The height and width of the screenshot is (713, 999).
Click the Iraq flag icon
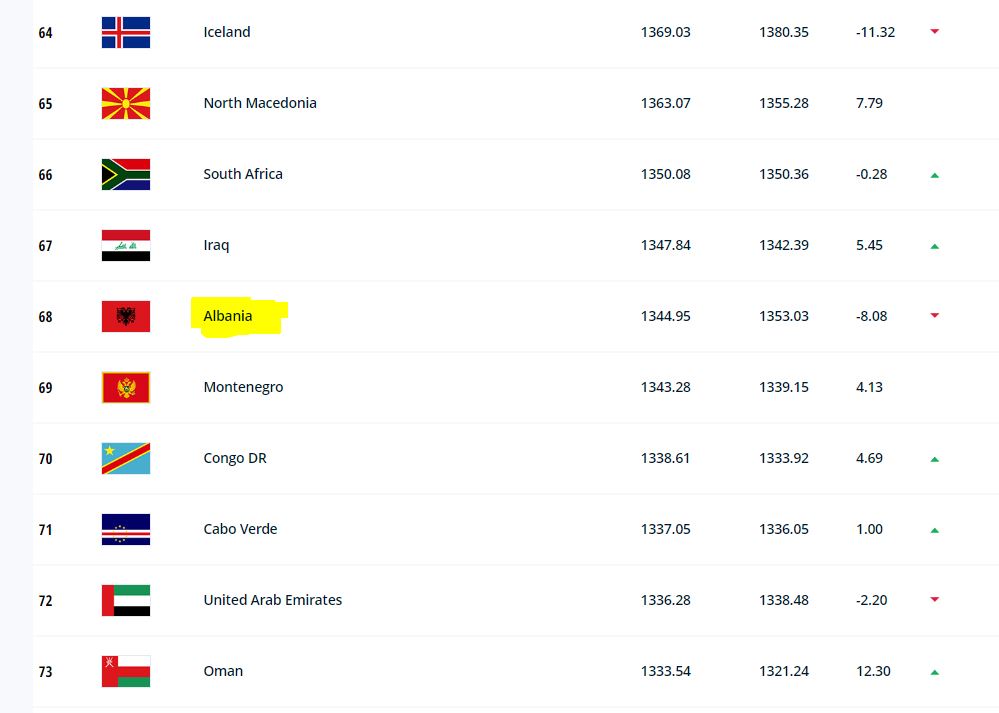126,245
